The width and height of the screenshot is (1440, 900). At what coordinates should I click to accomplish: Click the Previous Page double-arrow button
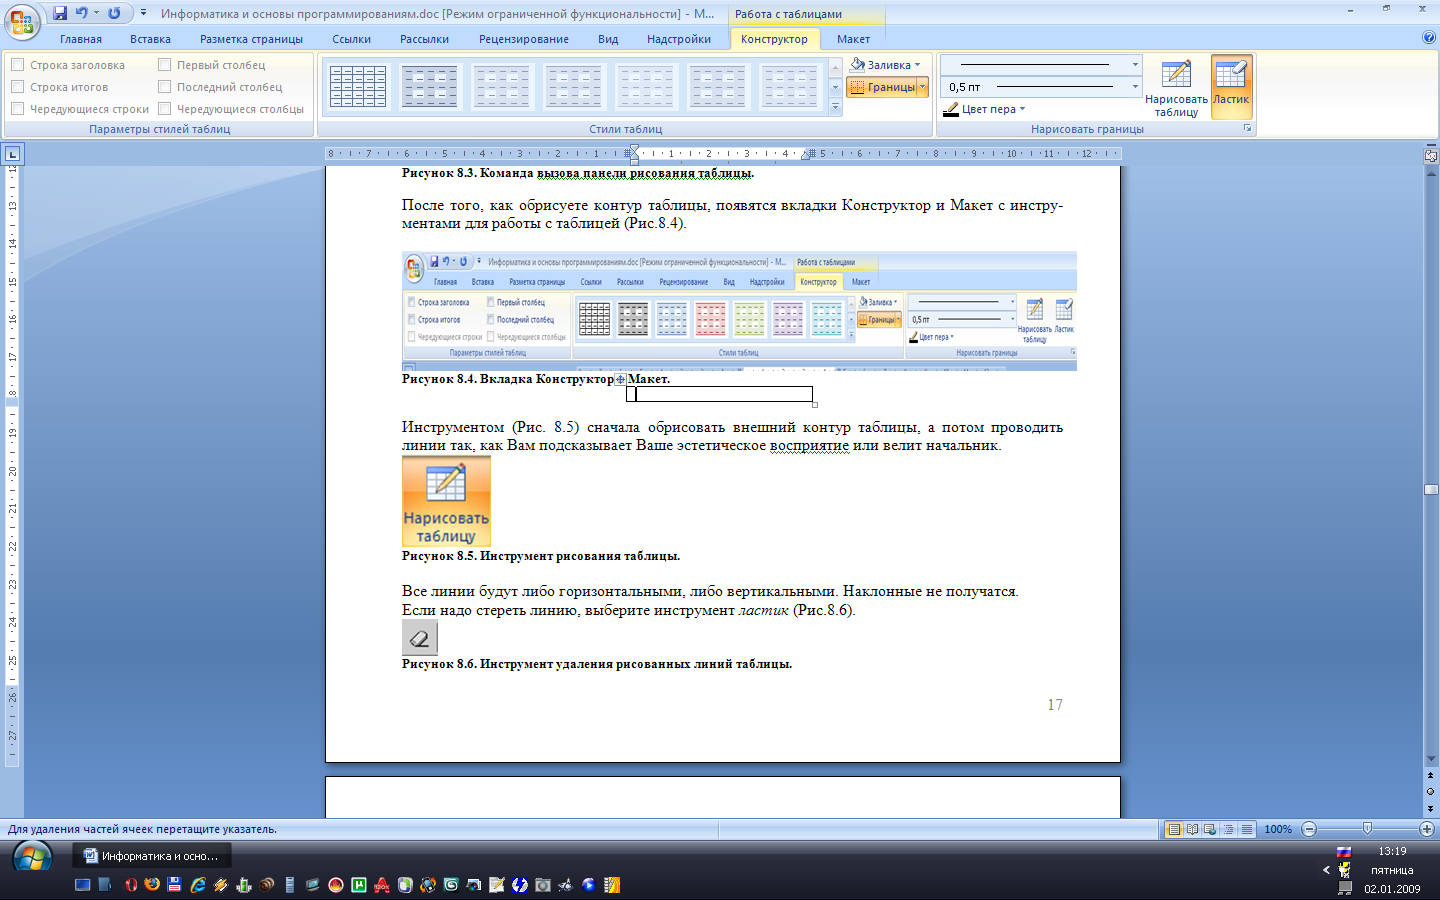pyautogui.click(x=1431, y=775)
